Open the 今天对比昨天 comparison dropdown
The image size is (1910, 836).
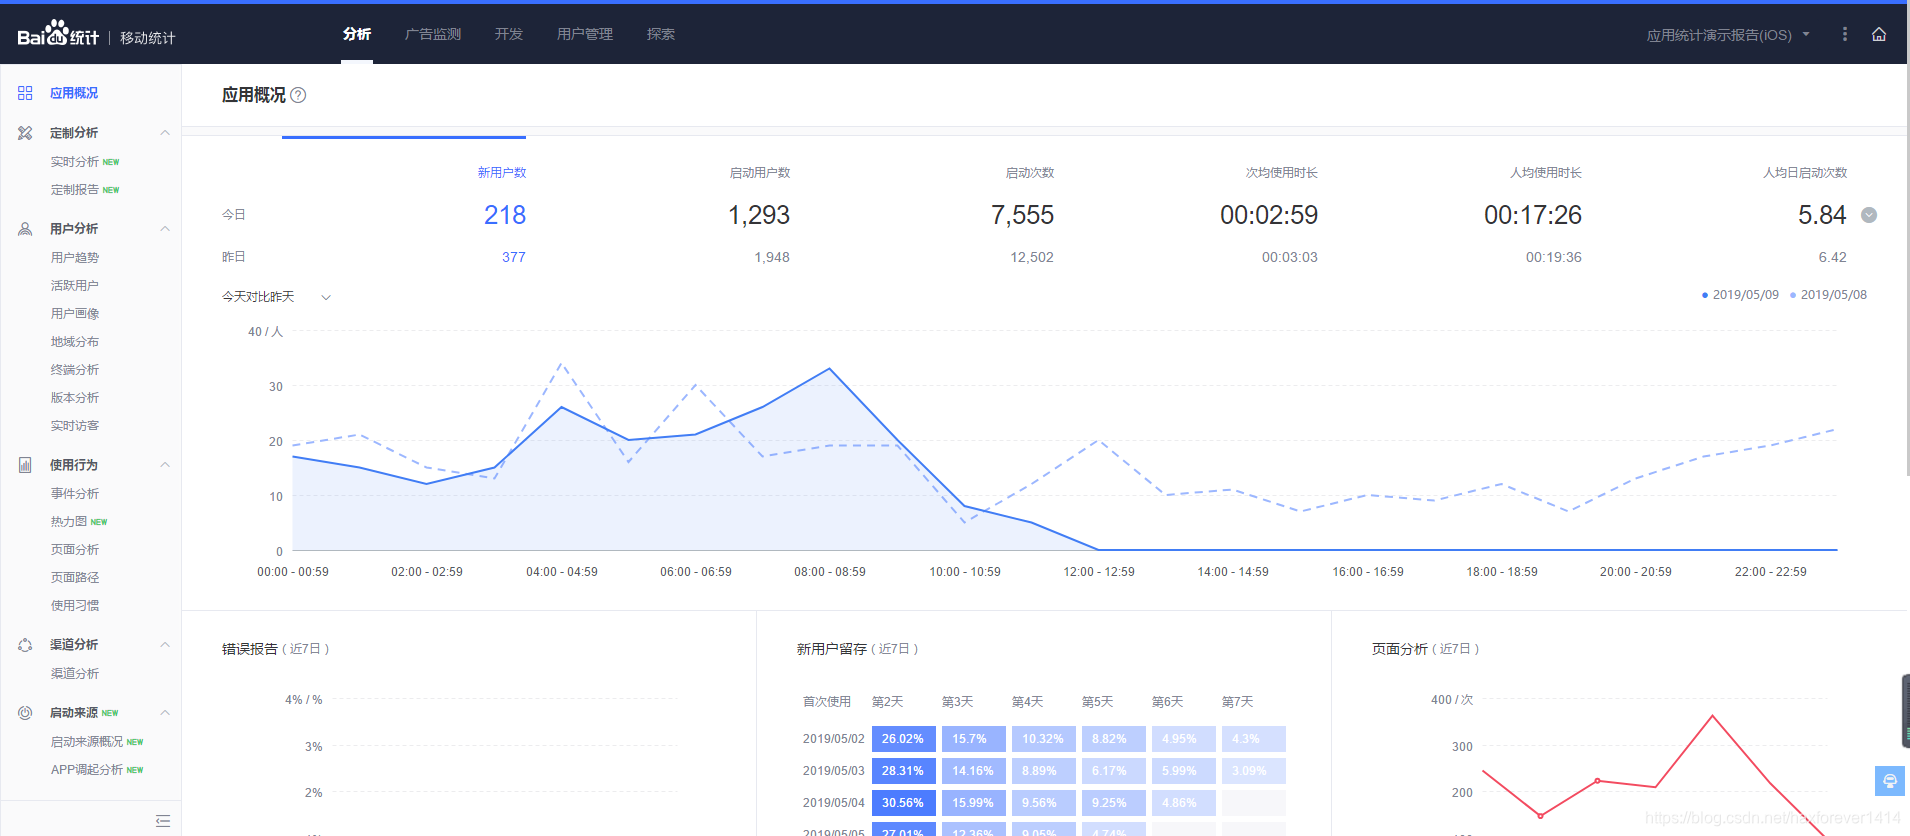(x=276, y=297)
